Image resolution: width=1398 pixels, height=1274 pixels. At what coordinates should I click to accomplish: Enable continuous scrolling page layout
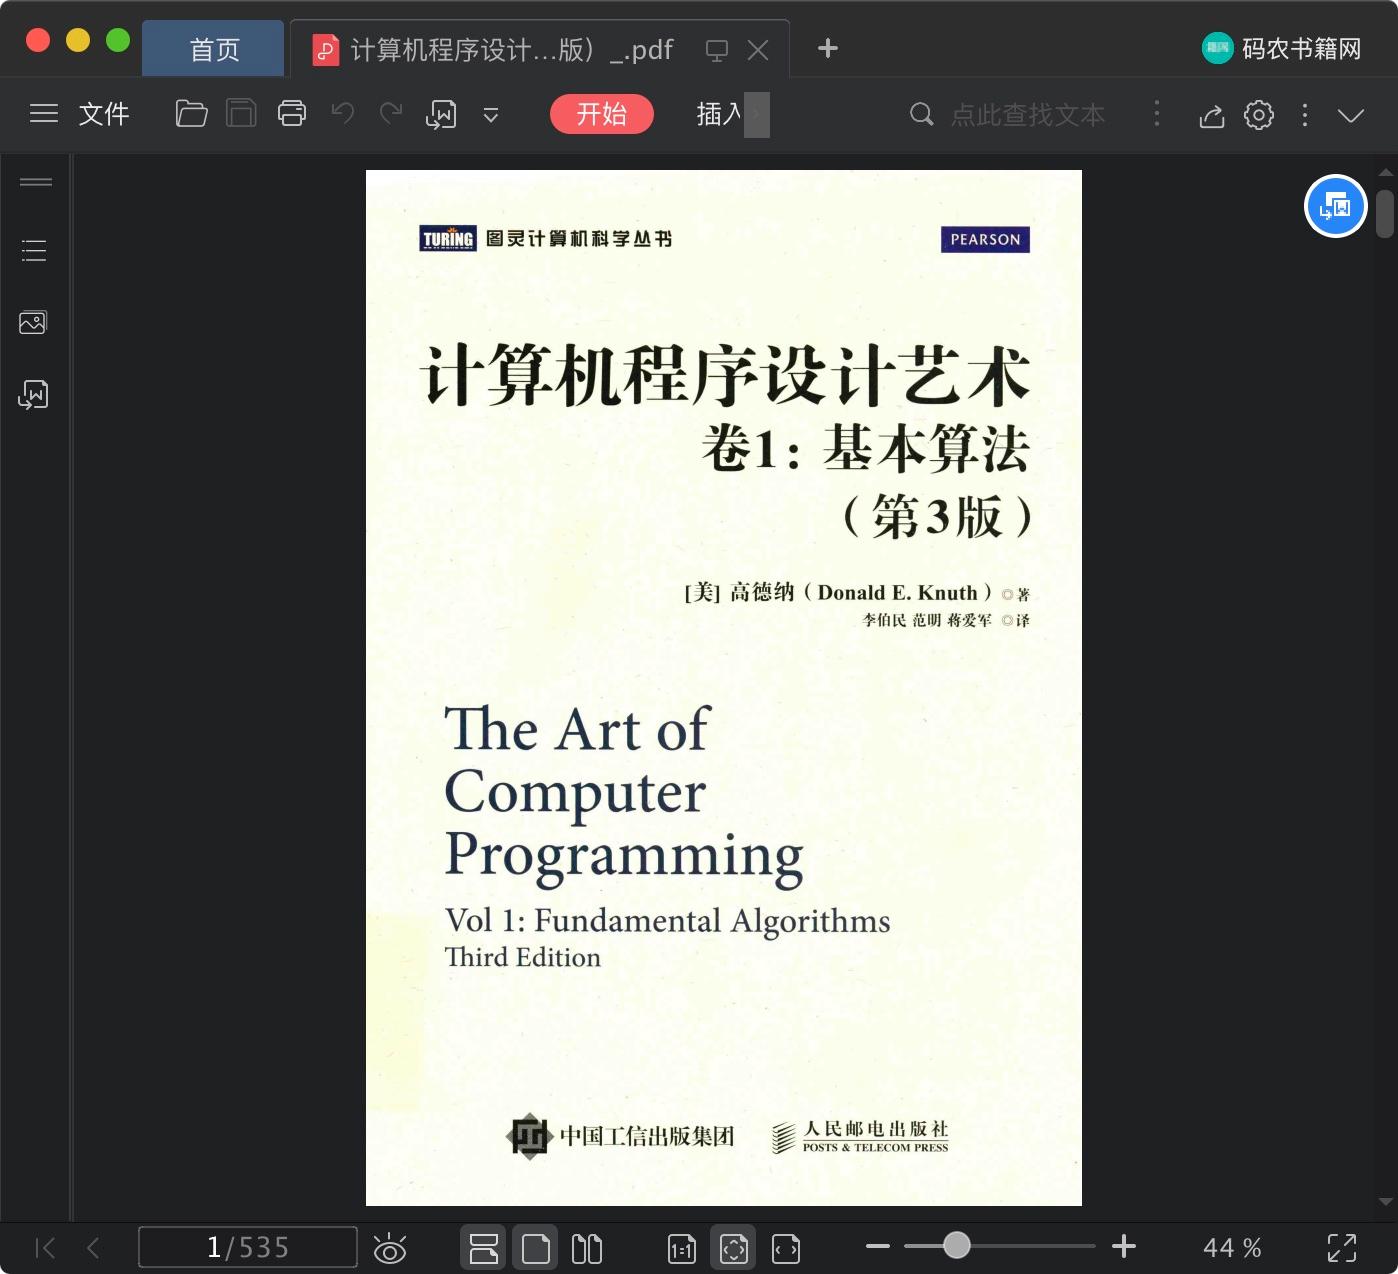point(484,1248)
